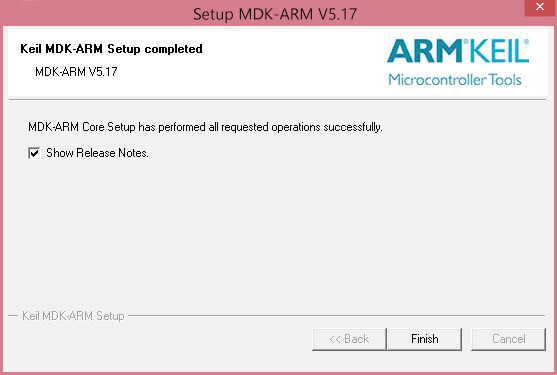Image resolution: width=557 pixels, height=375 pixels.
Task: Click the MDK-ARM V5.17 subtitle text
Action: pos(76,72)
